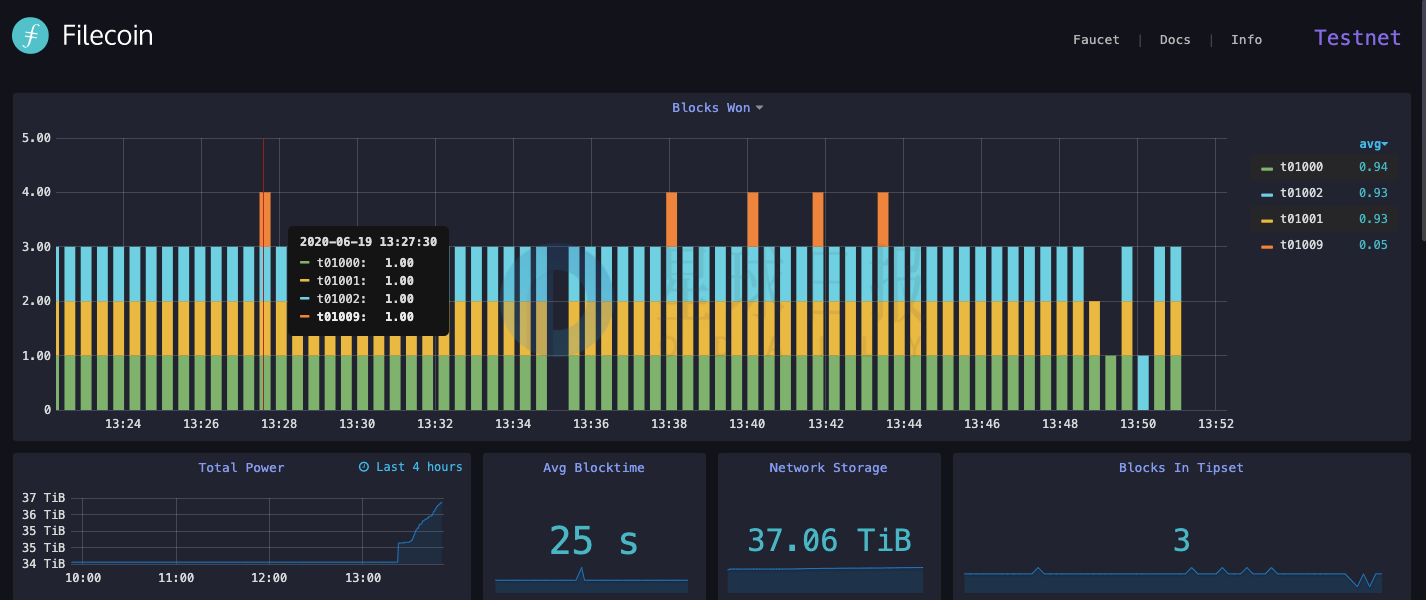The height and width of the screenshot is (600, 1426).
Task: Click the 0.05 avg value for t01009
Action: click(1373, 245)
